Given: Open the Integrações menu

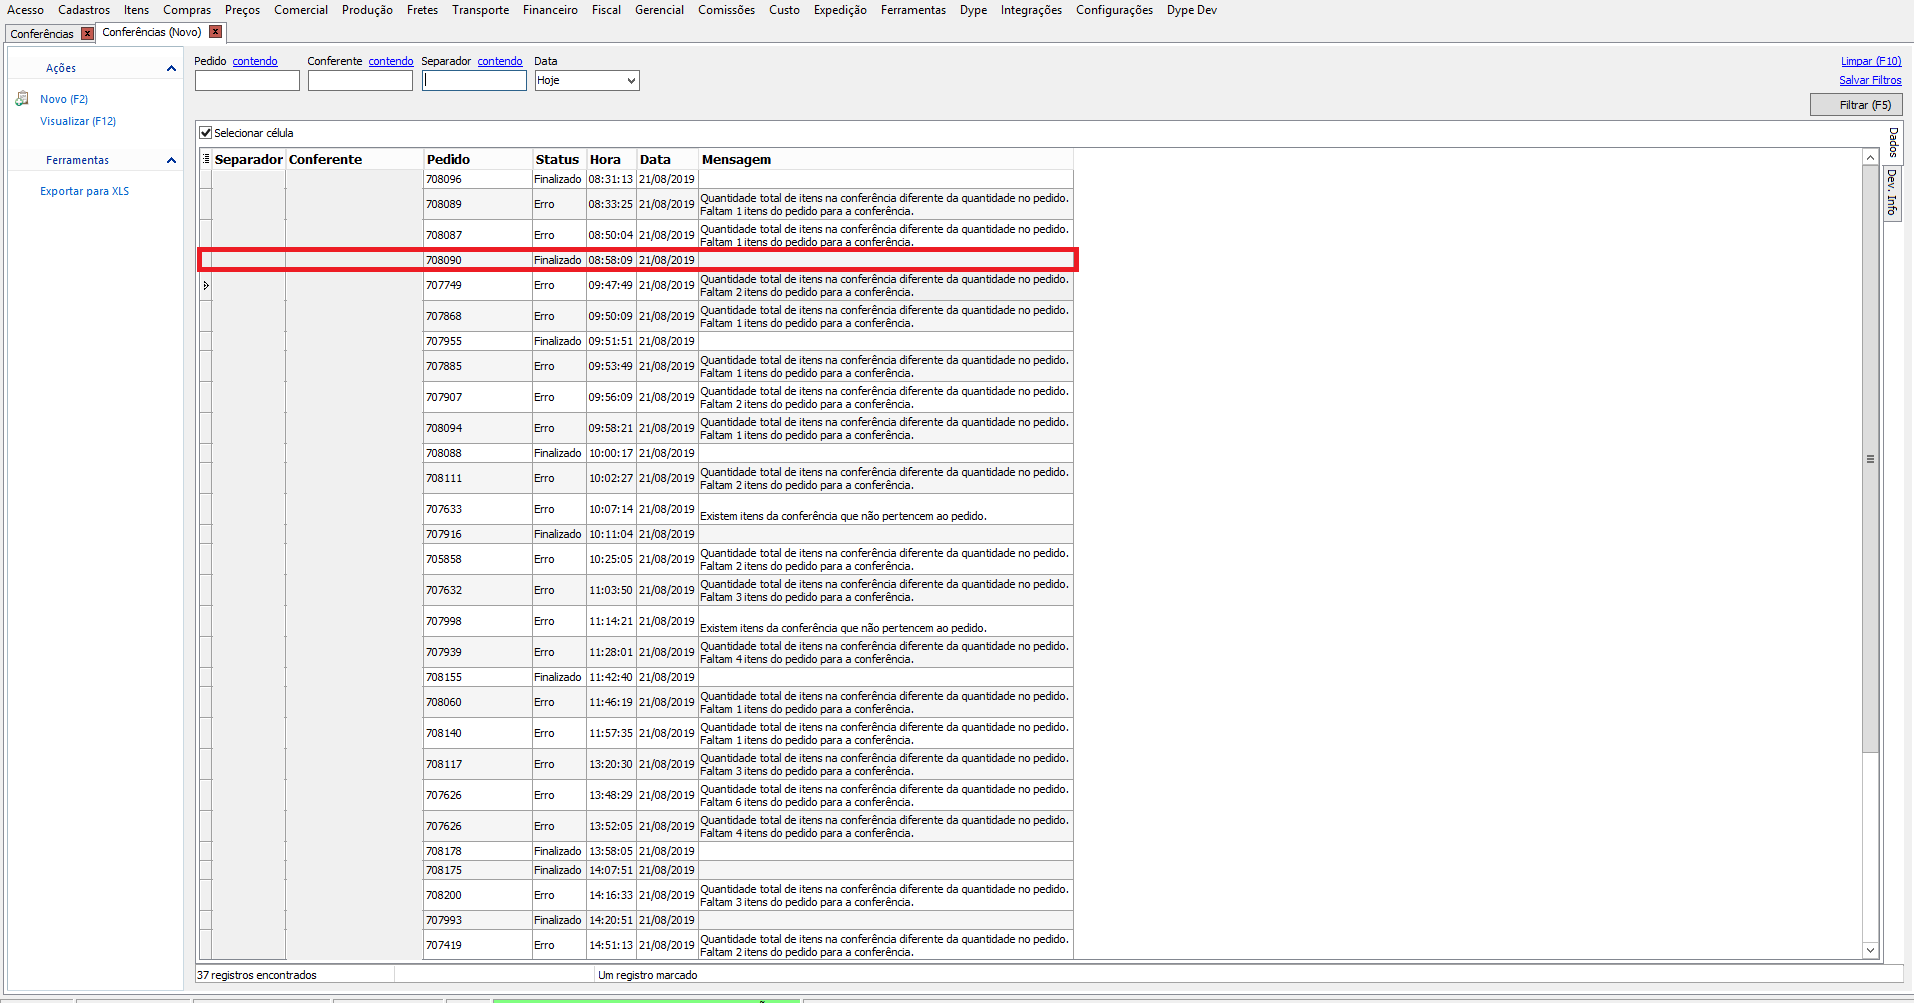Looking at the screenshot, I should 1031,10.
